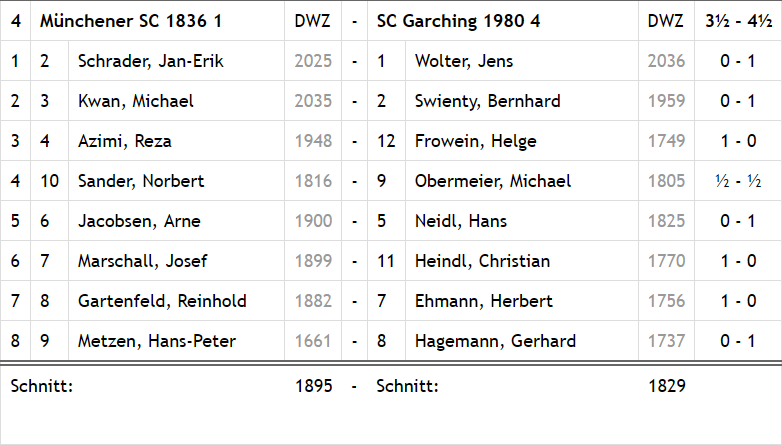Click the 3½ - 4½ match score

(x=738, y=21)
